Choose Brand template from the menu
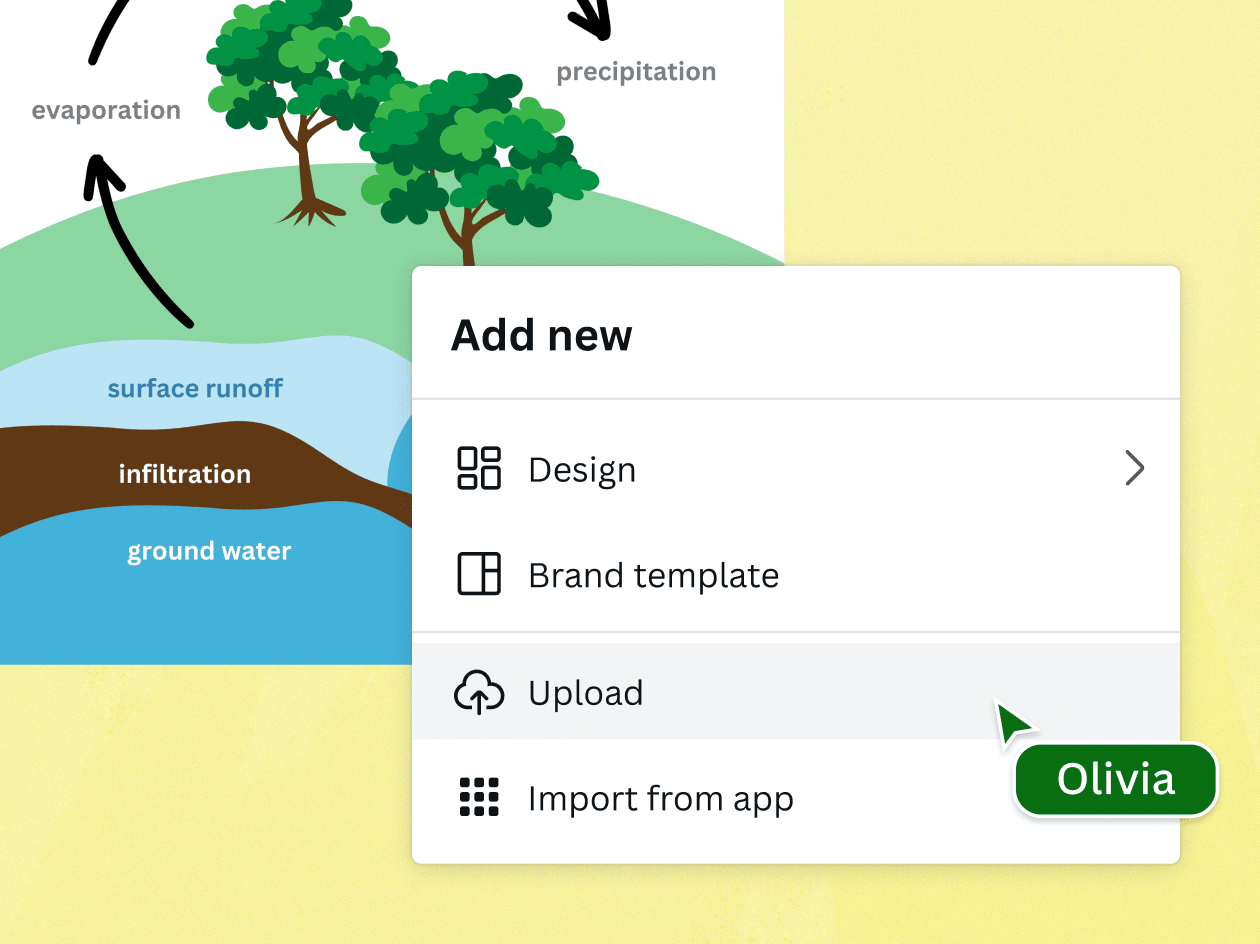 (653, 575)
